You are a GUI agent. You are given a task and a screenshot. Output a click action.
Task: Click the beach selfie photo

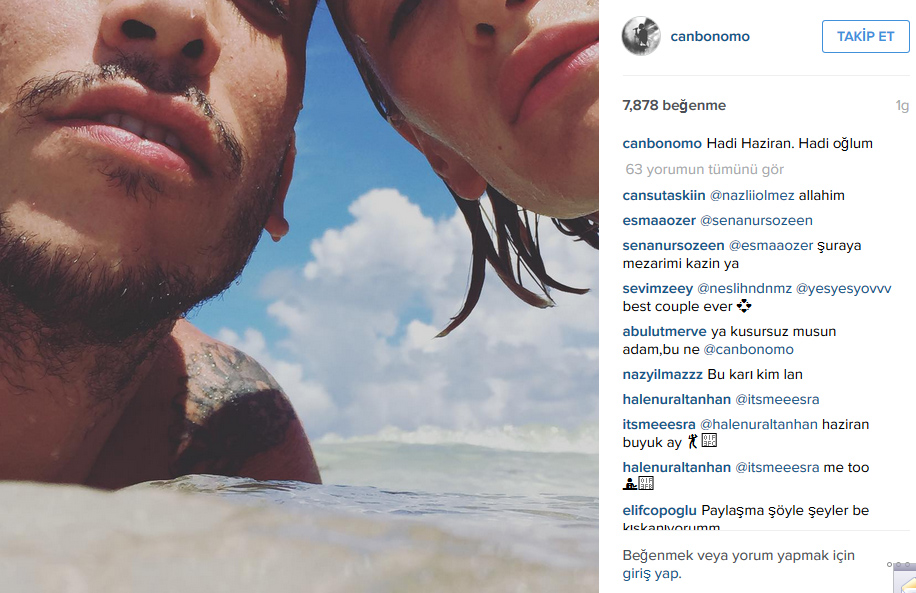pos(299,296)
